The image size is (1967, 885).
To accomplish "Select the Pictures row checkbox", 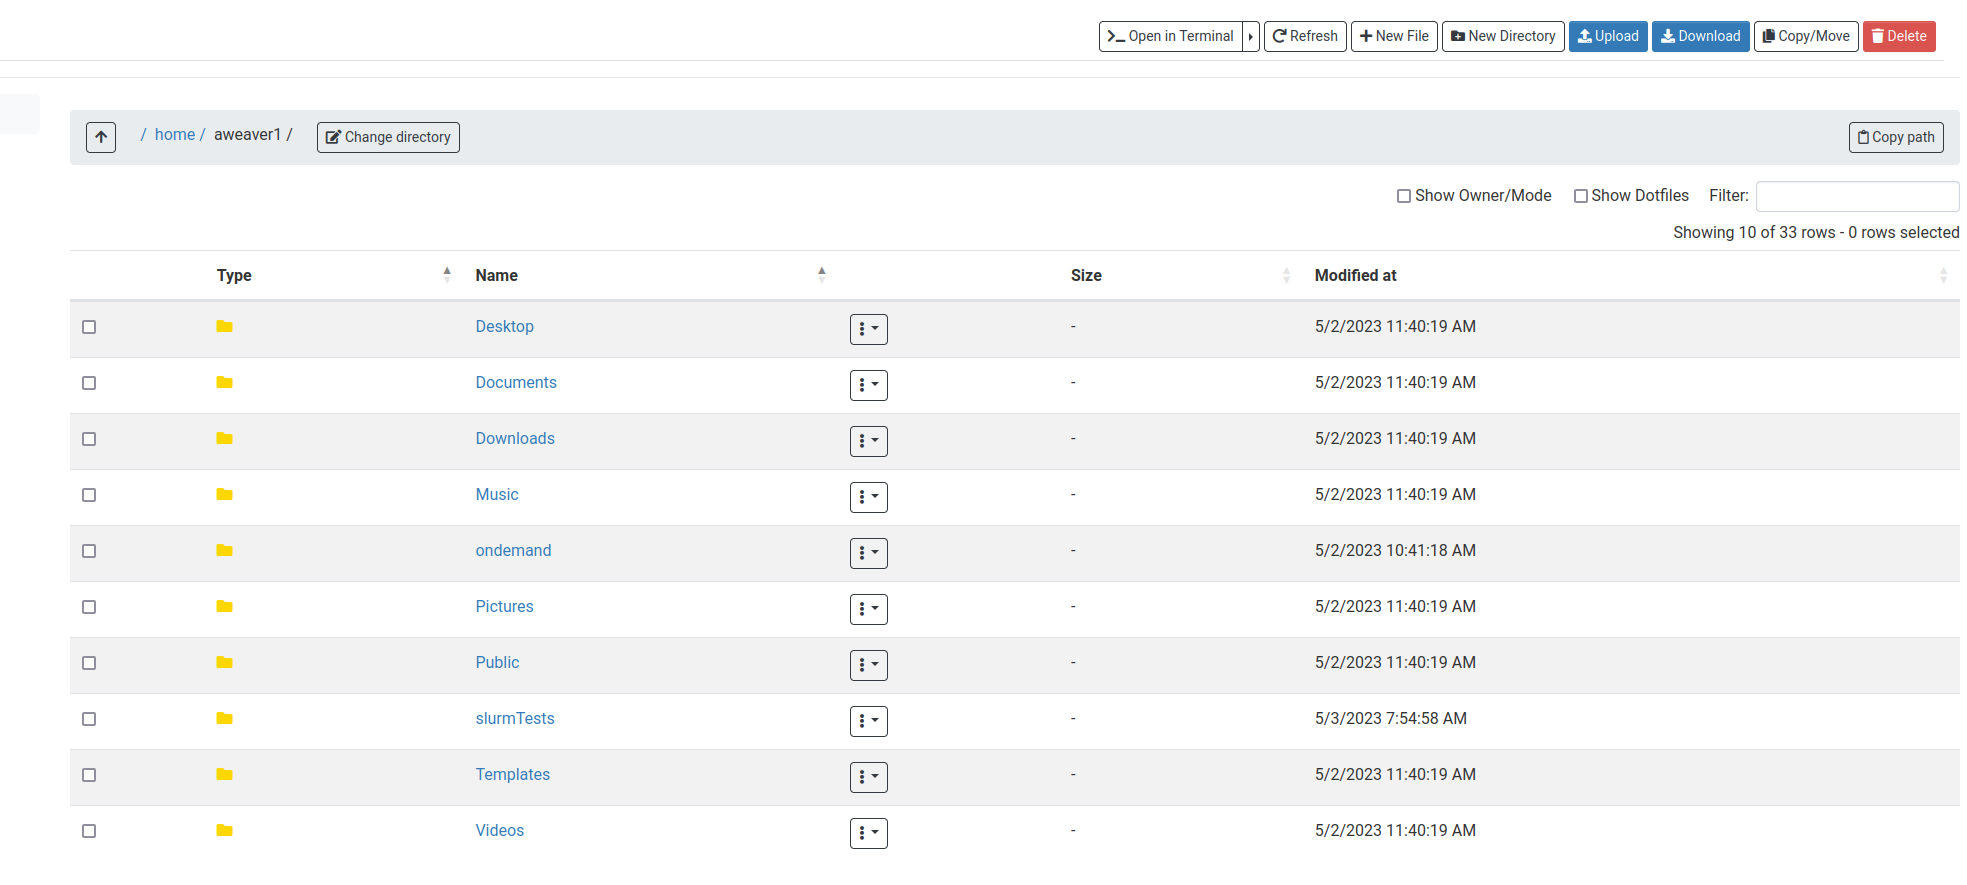I will pyautogui.click(x=89, y=607).
